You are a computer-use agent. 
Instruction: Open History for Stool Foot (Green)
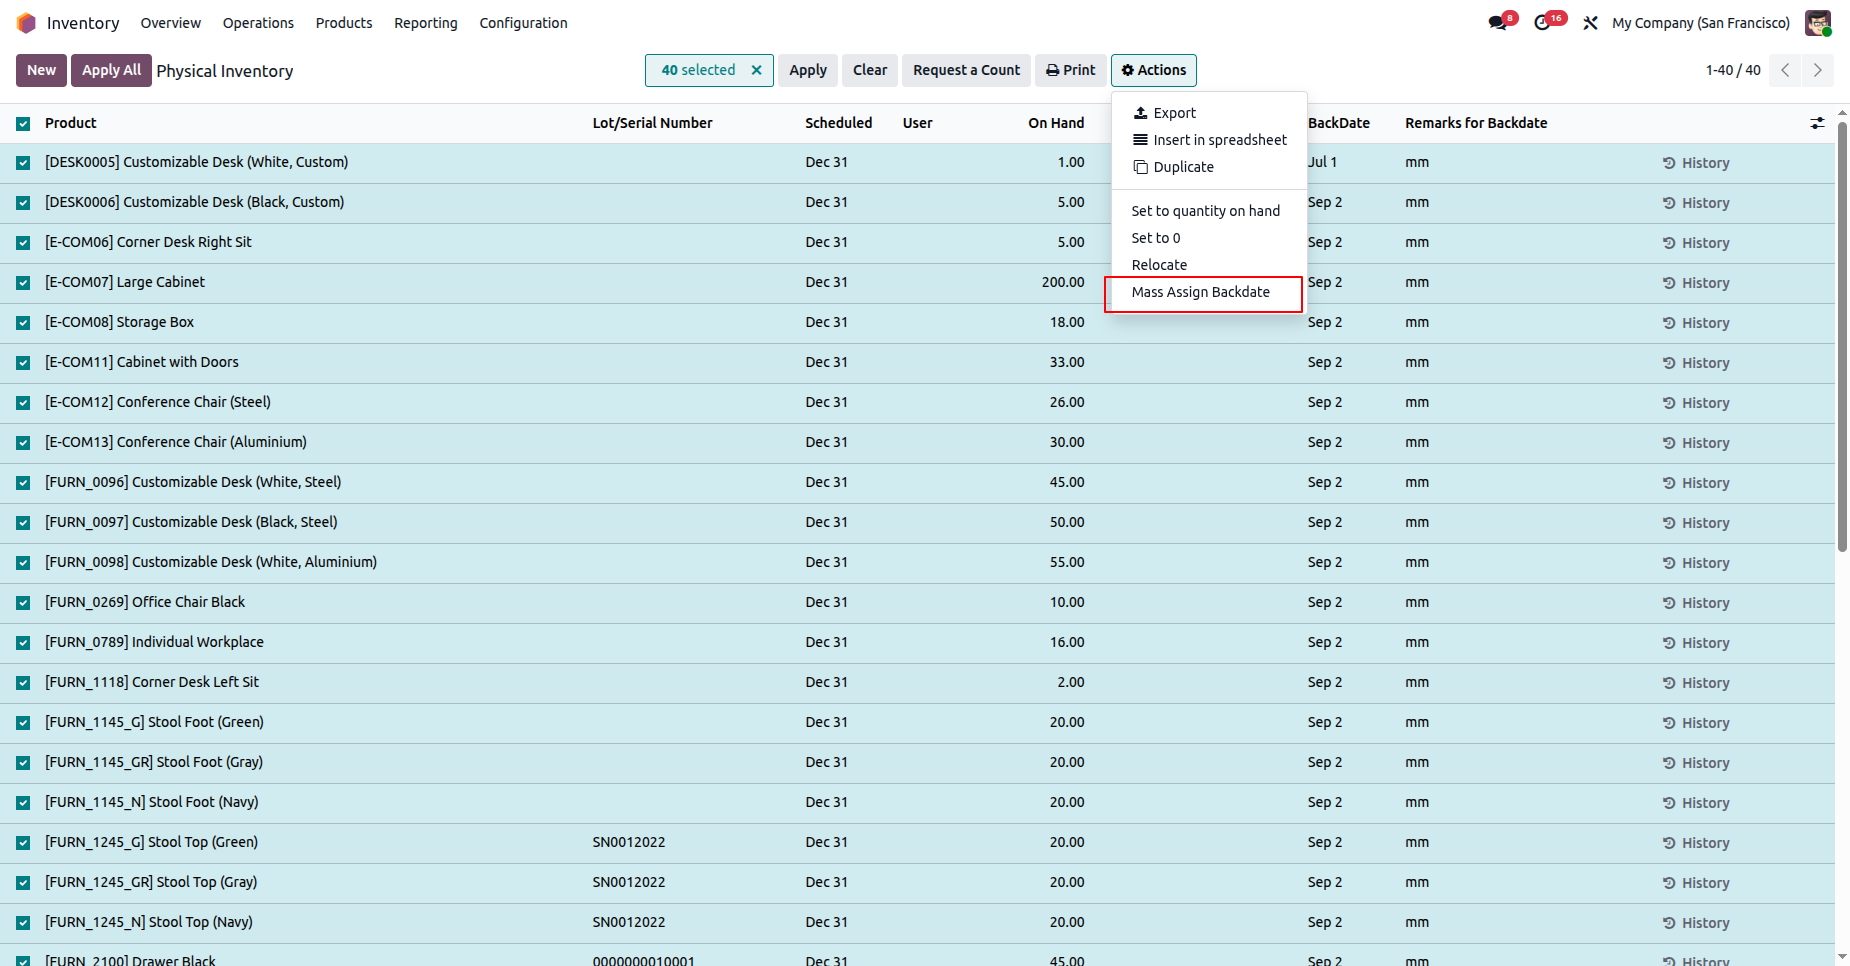pyautogui.click(x=1696, y=723)
